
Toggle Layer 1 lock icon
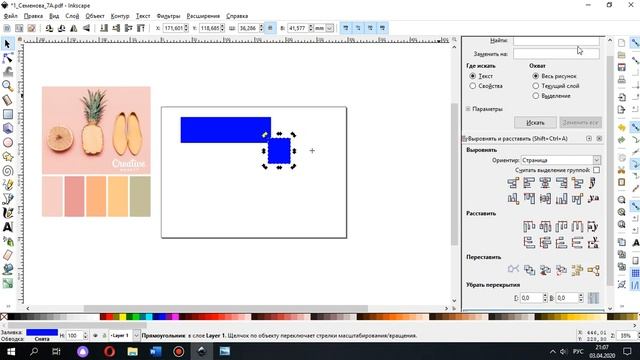click(104, 336)
